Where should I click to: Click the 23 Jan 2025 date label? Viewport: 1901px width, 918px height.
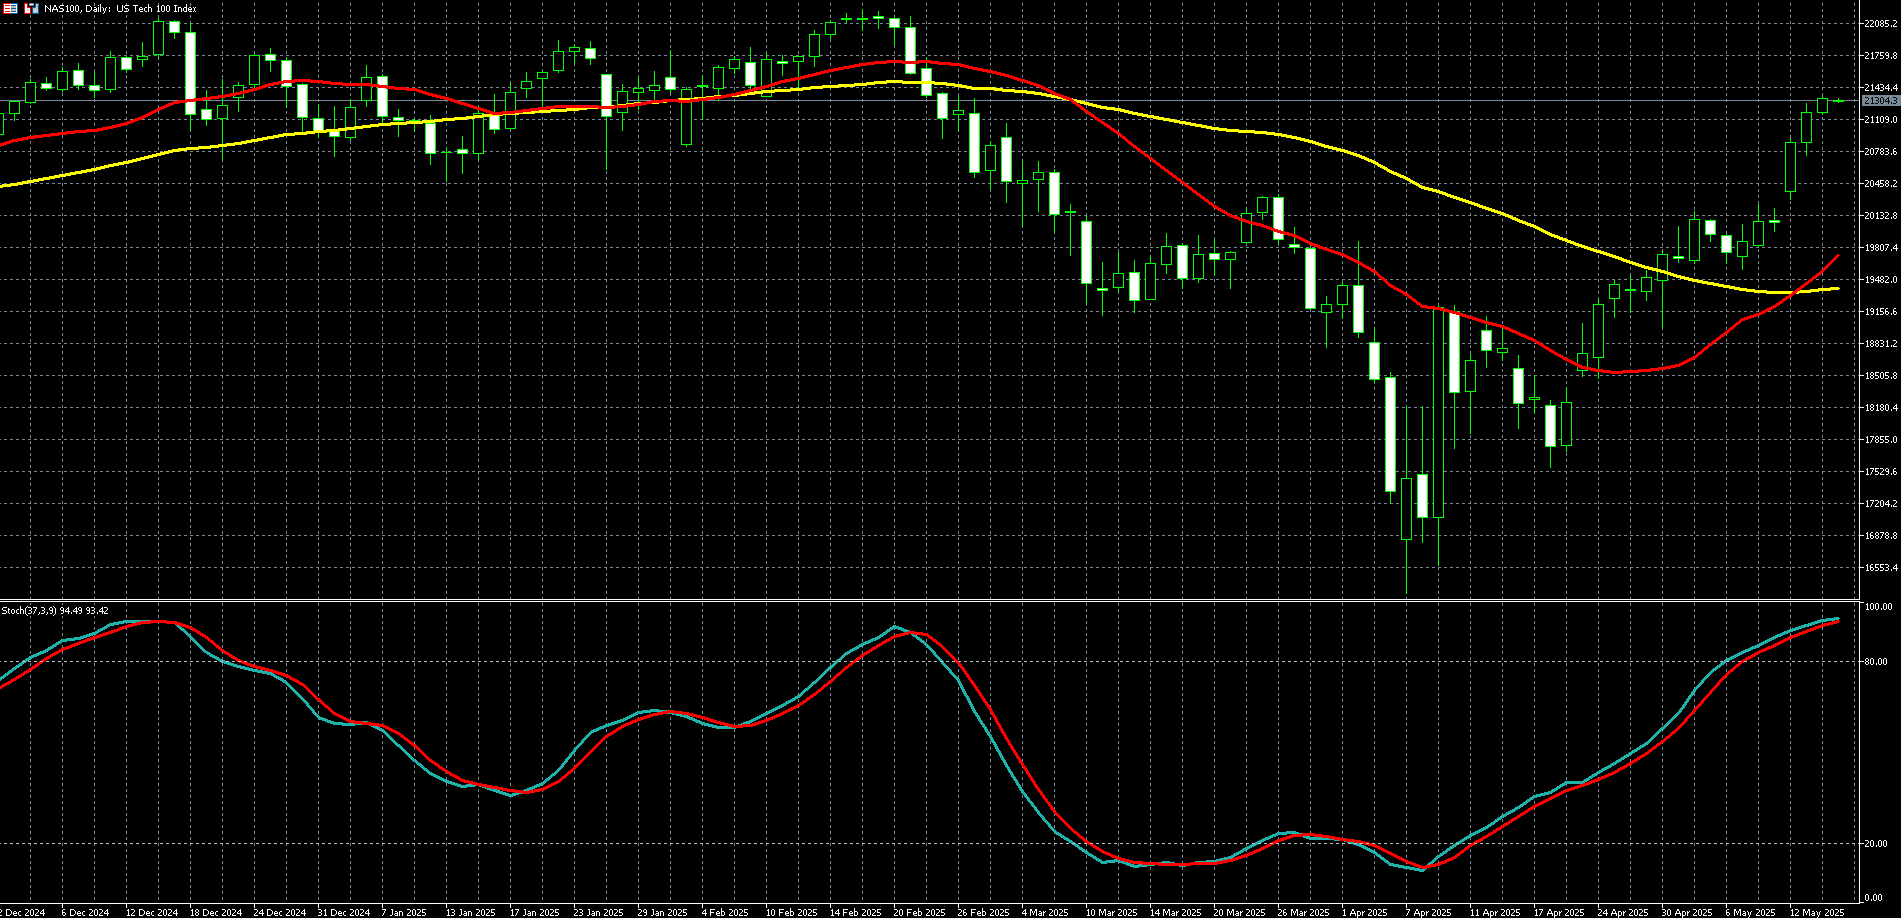(598, 912)
